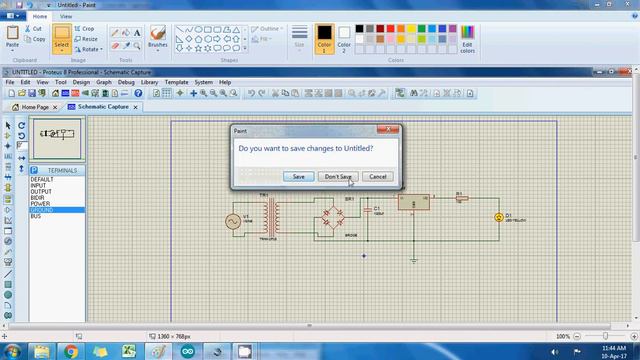Choose the five-point star shape
The height and width of the screenshot is (360, 640).
(x=198, y=48)
